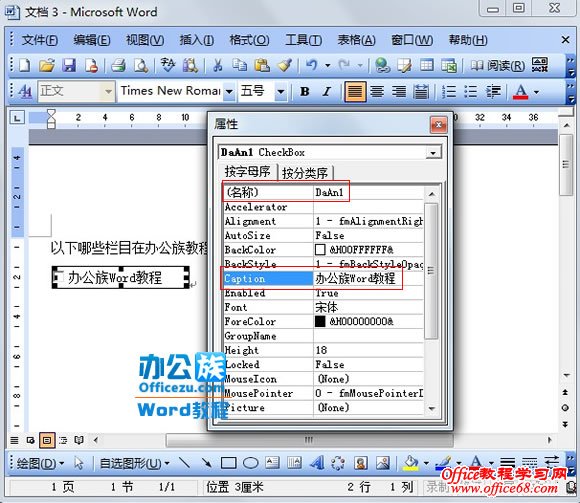
Task: Open the 插入(I) menu
Action: tap(196, 40)
